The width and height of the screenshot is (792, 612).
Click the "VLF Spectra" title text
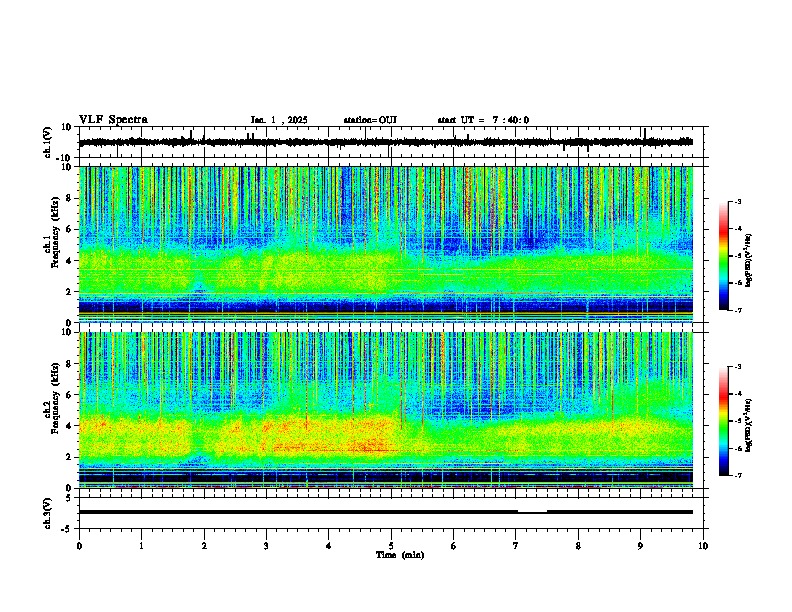click(x=113, y=120)
